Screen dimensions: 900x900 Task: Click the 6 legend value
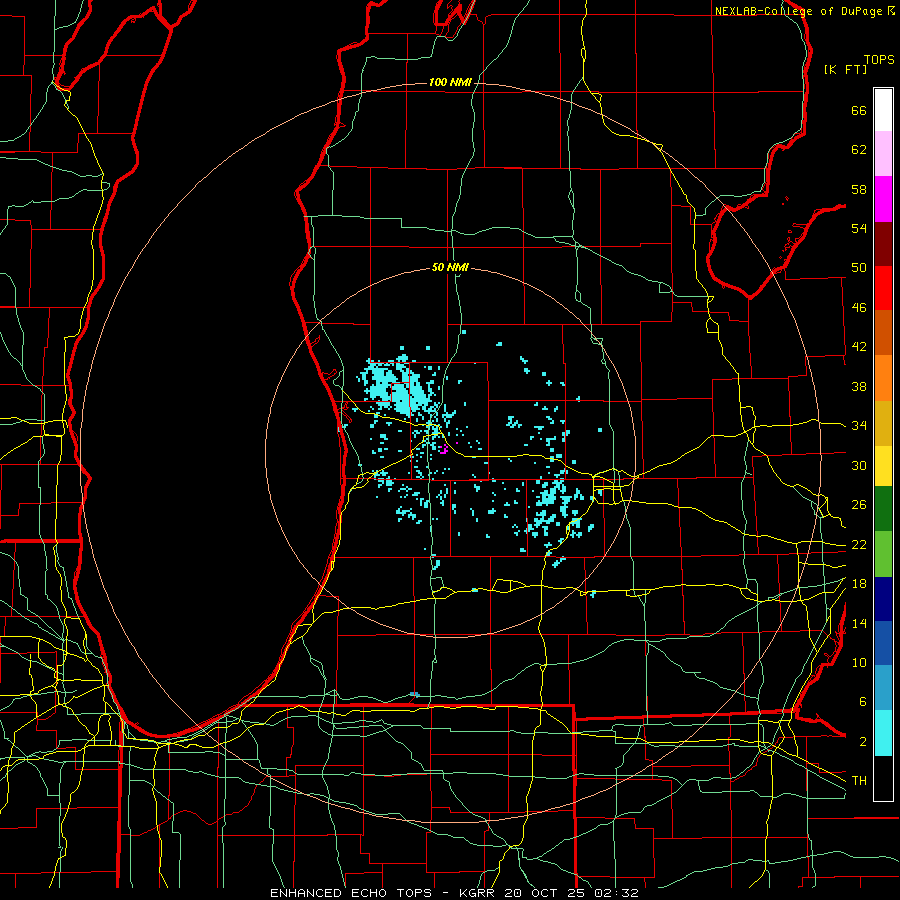click(863, 701)
